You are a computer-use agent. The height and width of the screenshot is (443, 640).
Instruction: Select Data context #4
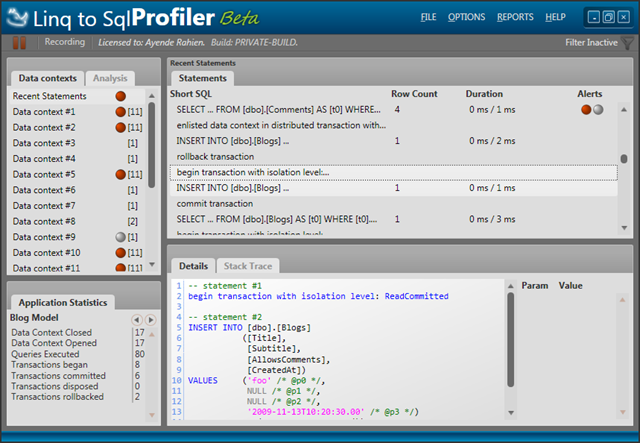[76, 158]
